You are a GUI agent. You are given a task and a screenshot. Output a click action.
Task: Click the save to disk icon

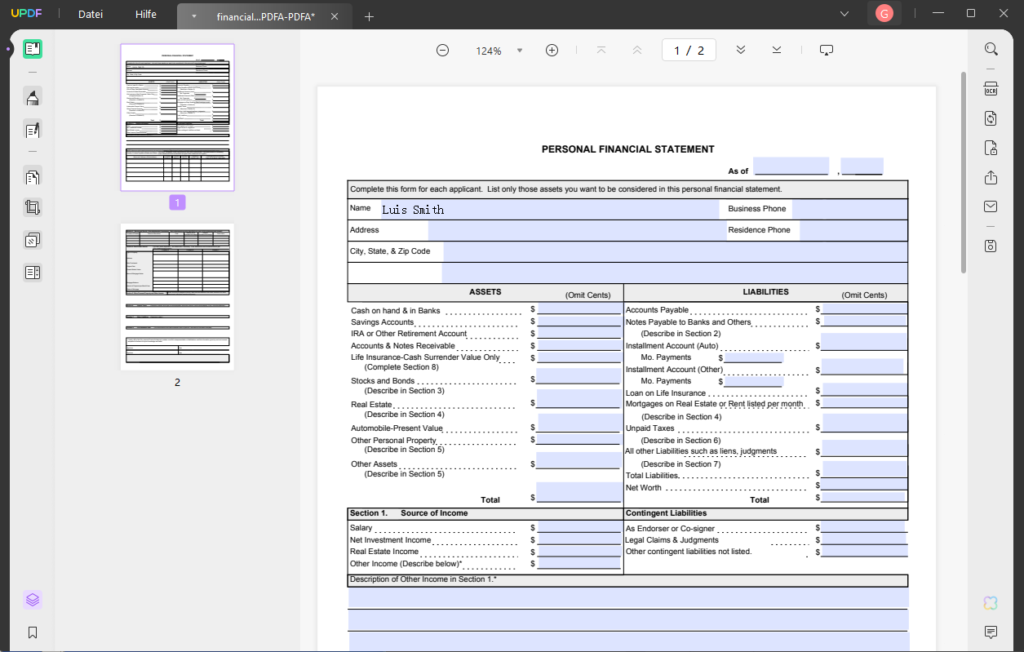click(990, 246)
